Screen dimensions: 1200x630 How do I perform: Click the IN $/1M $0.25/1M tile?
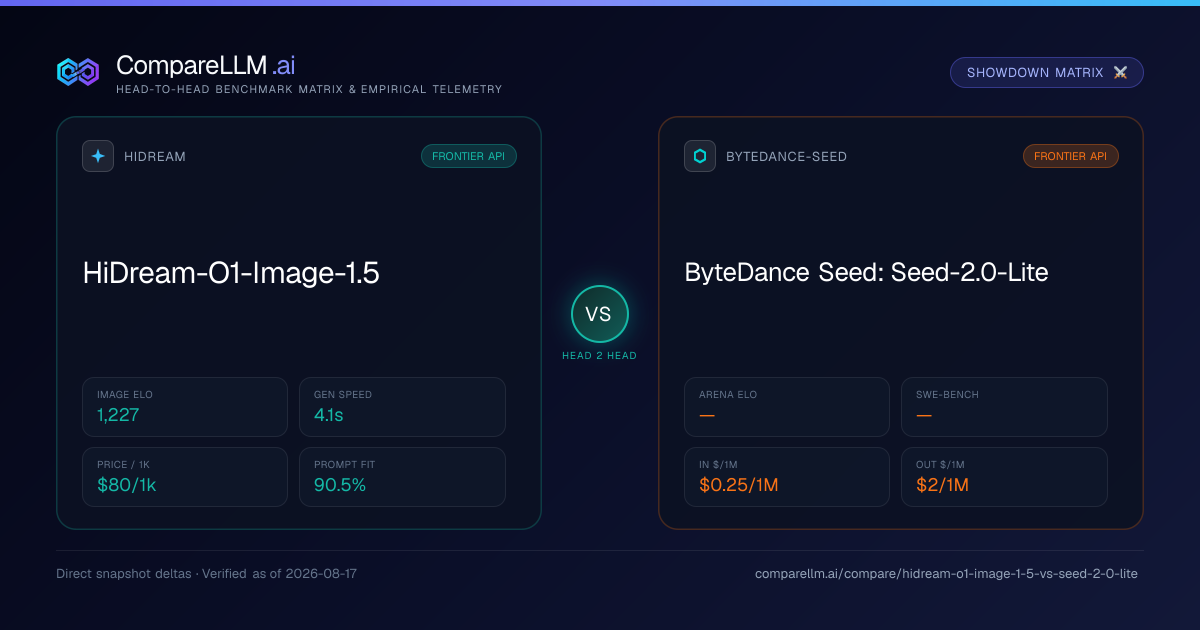click(787, 477)
